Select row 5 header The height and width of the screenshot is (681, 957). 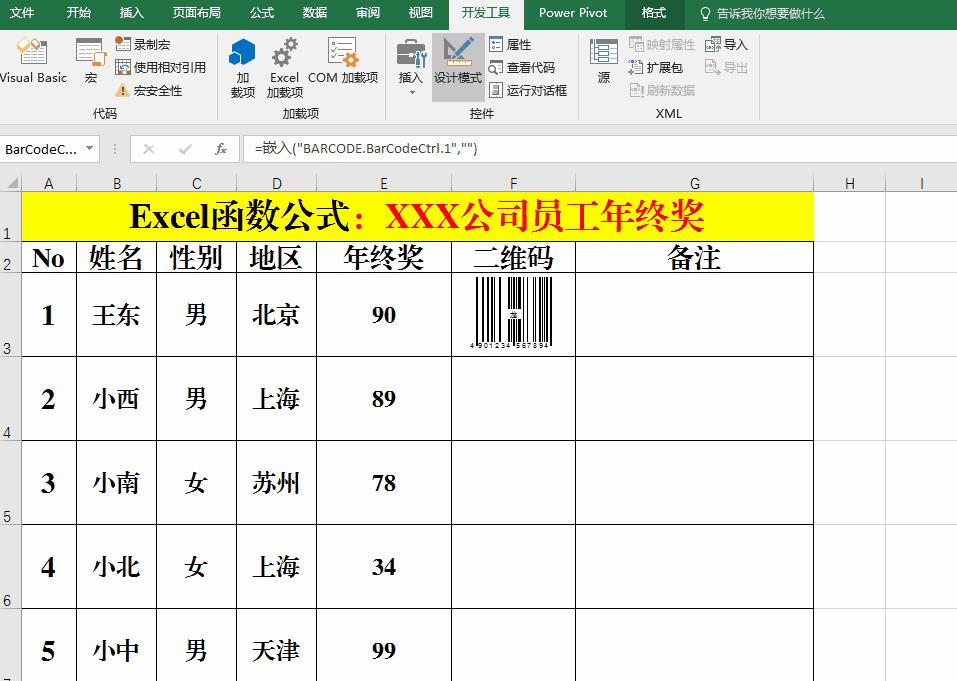pos(10,483)
